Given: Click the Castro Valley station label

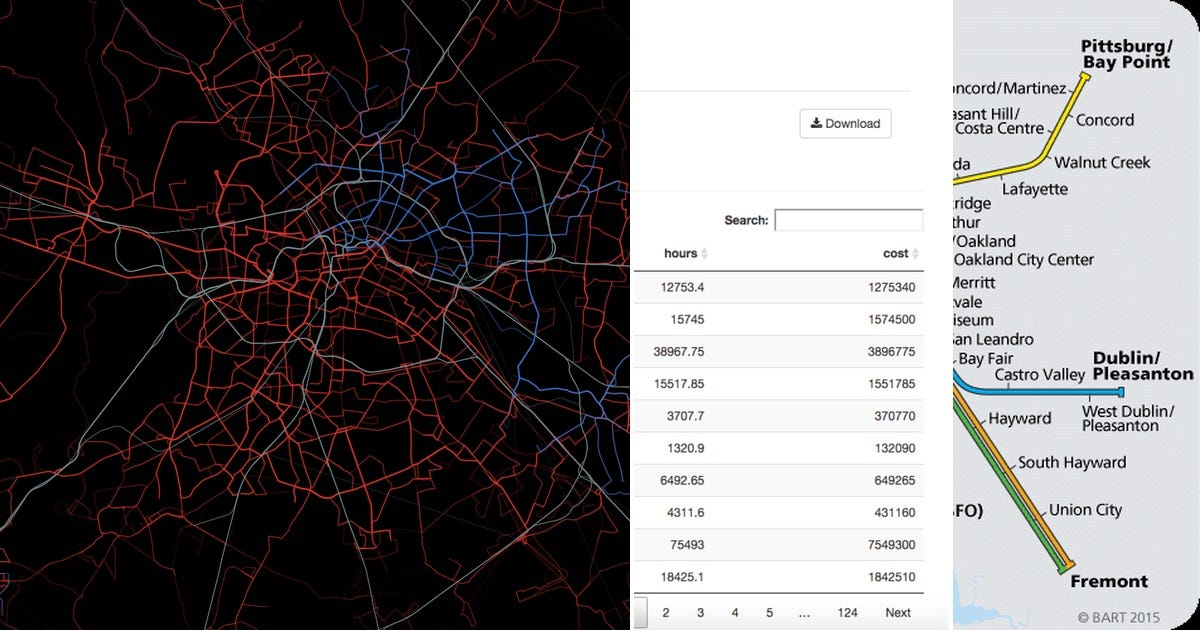Looking at the screenshot, I should (x=1040, y=374).
